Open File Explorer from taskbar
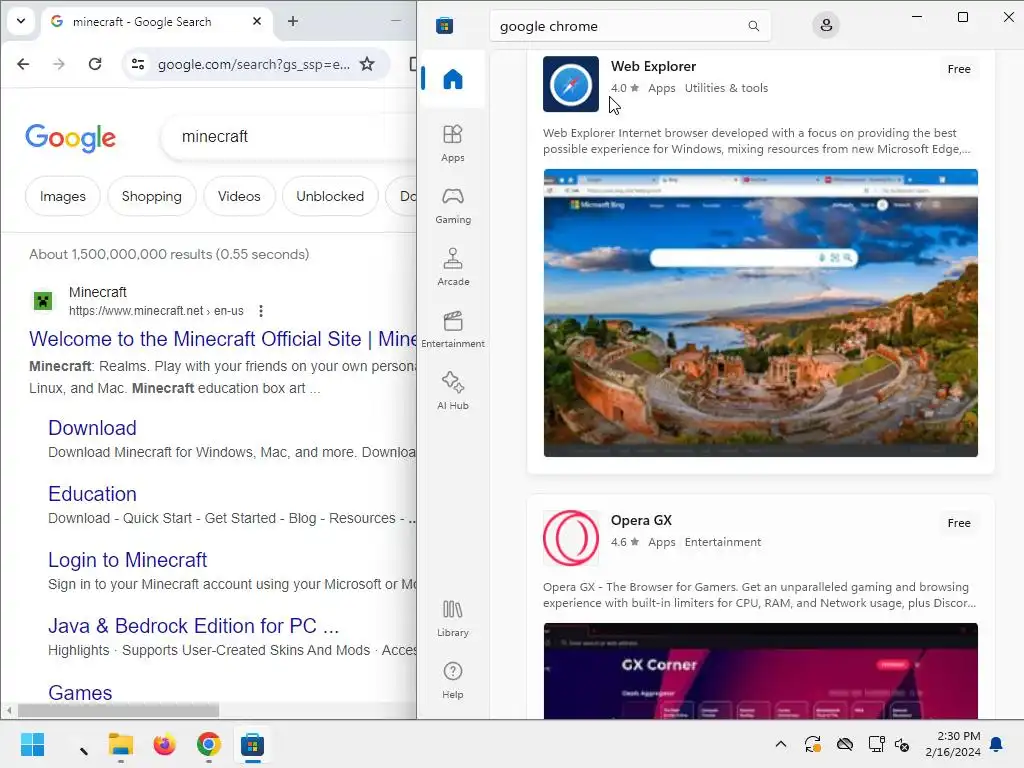The height and width of the screenshot is (768, 1024). [121, 744]
